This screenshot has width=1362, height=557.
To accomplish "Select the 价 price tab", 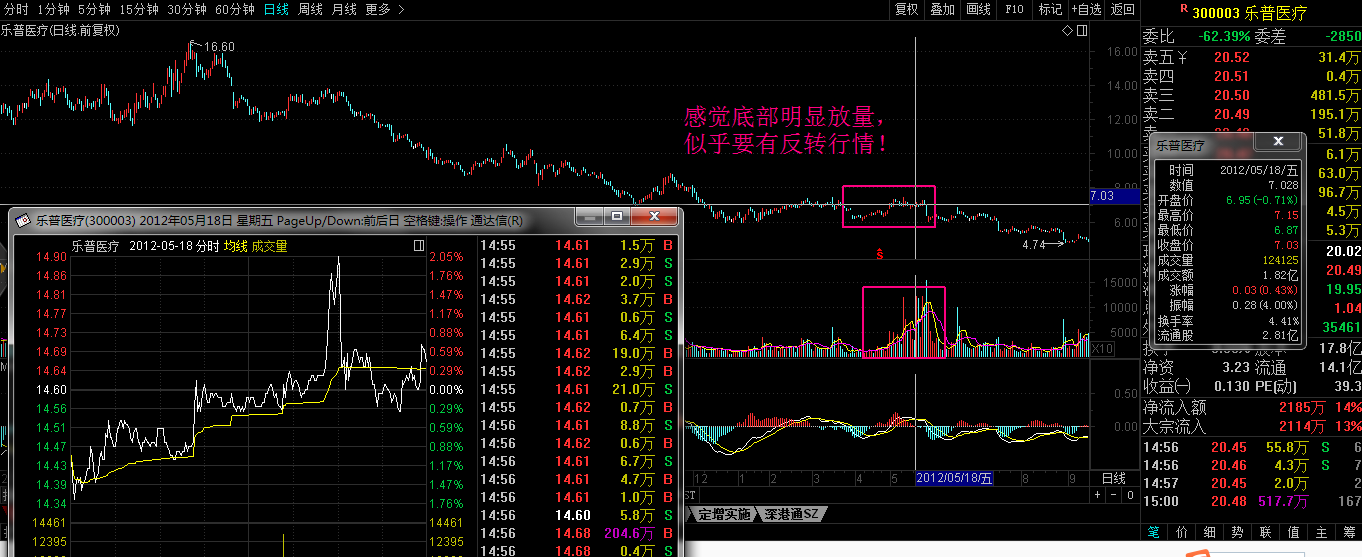I will point(1181,532).
